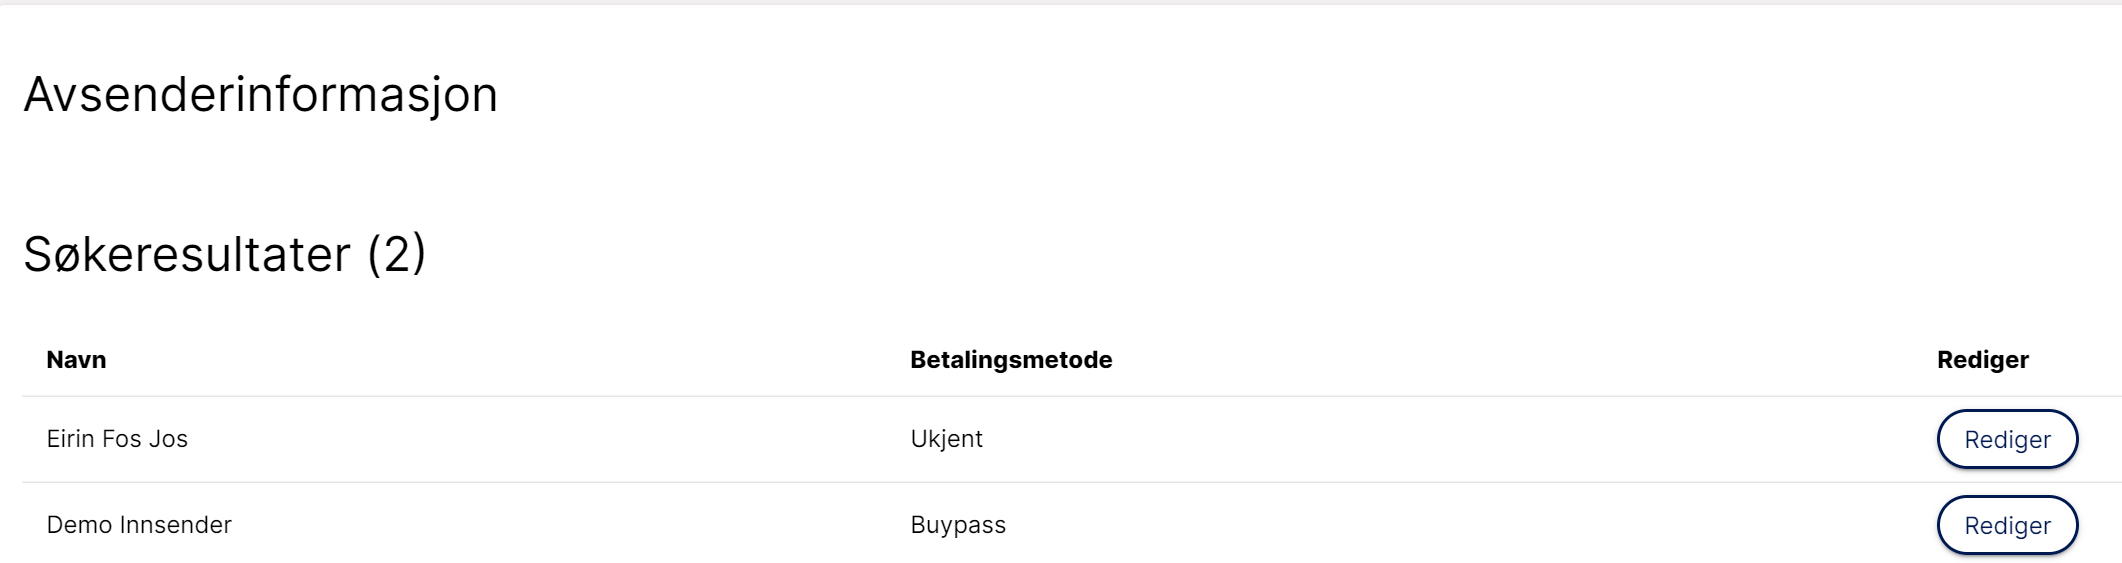Open Rediger for Demo Innsender
Viewport: 2122px width, 563px height.
(2007, 525)
